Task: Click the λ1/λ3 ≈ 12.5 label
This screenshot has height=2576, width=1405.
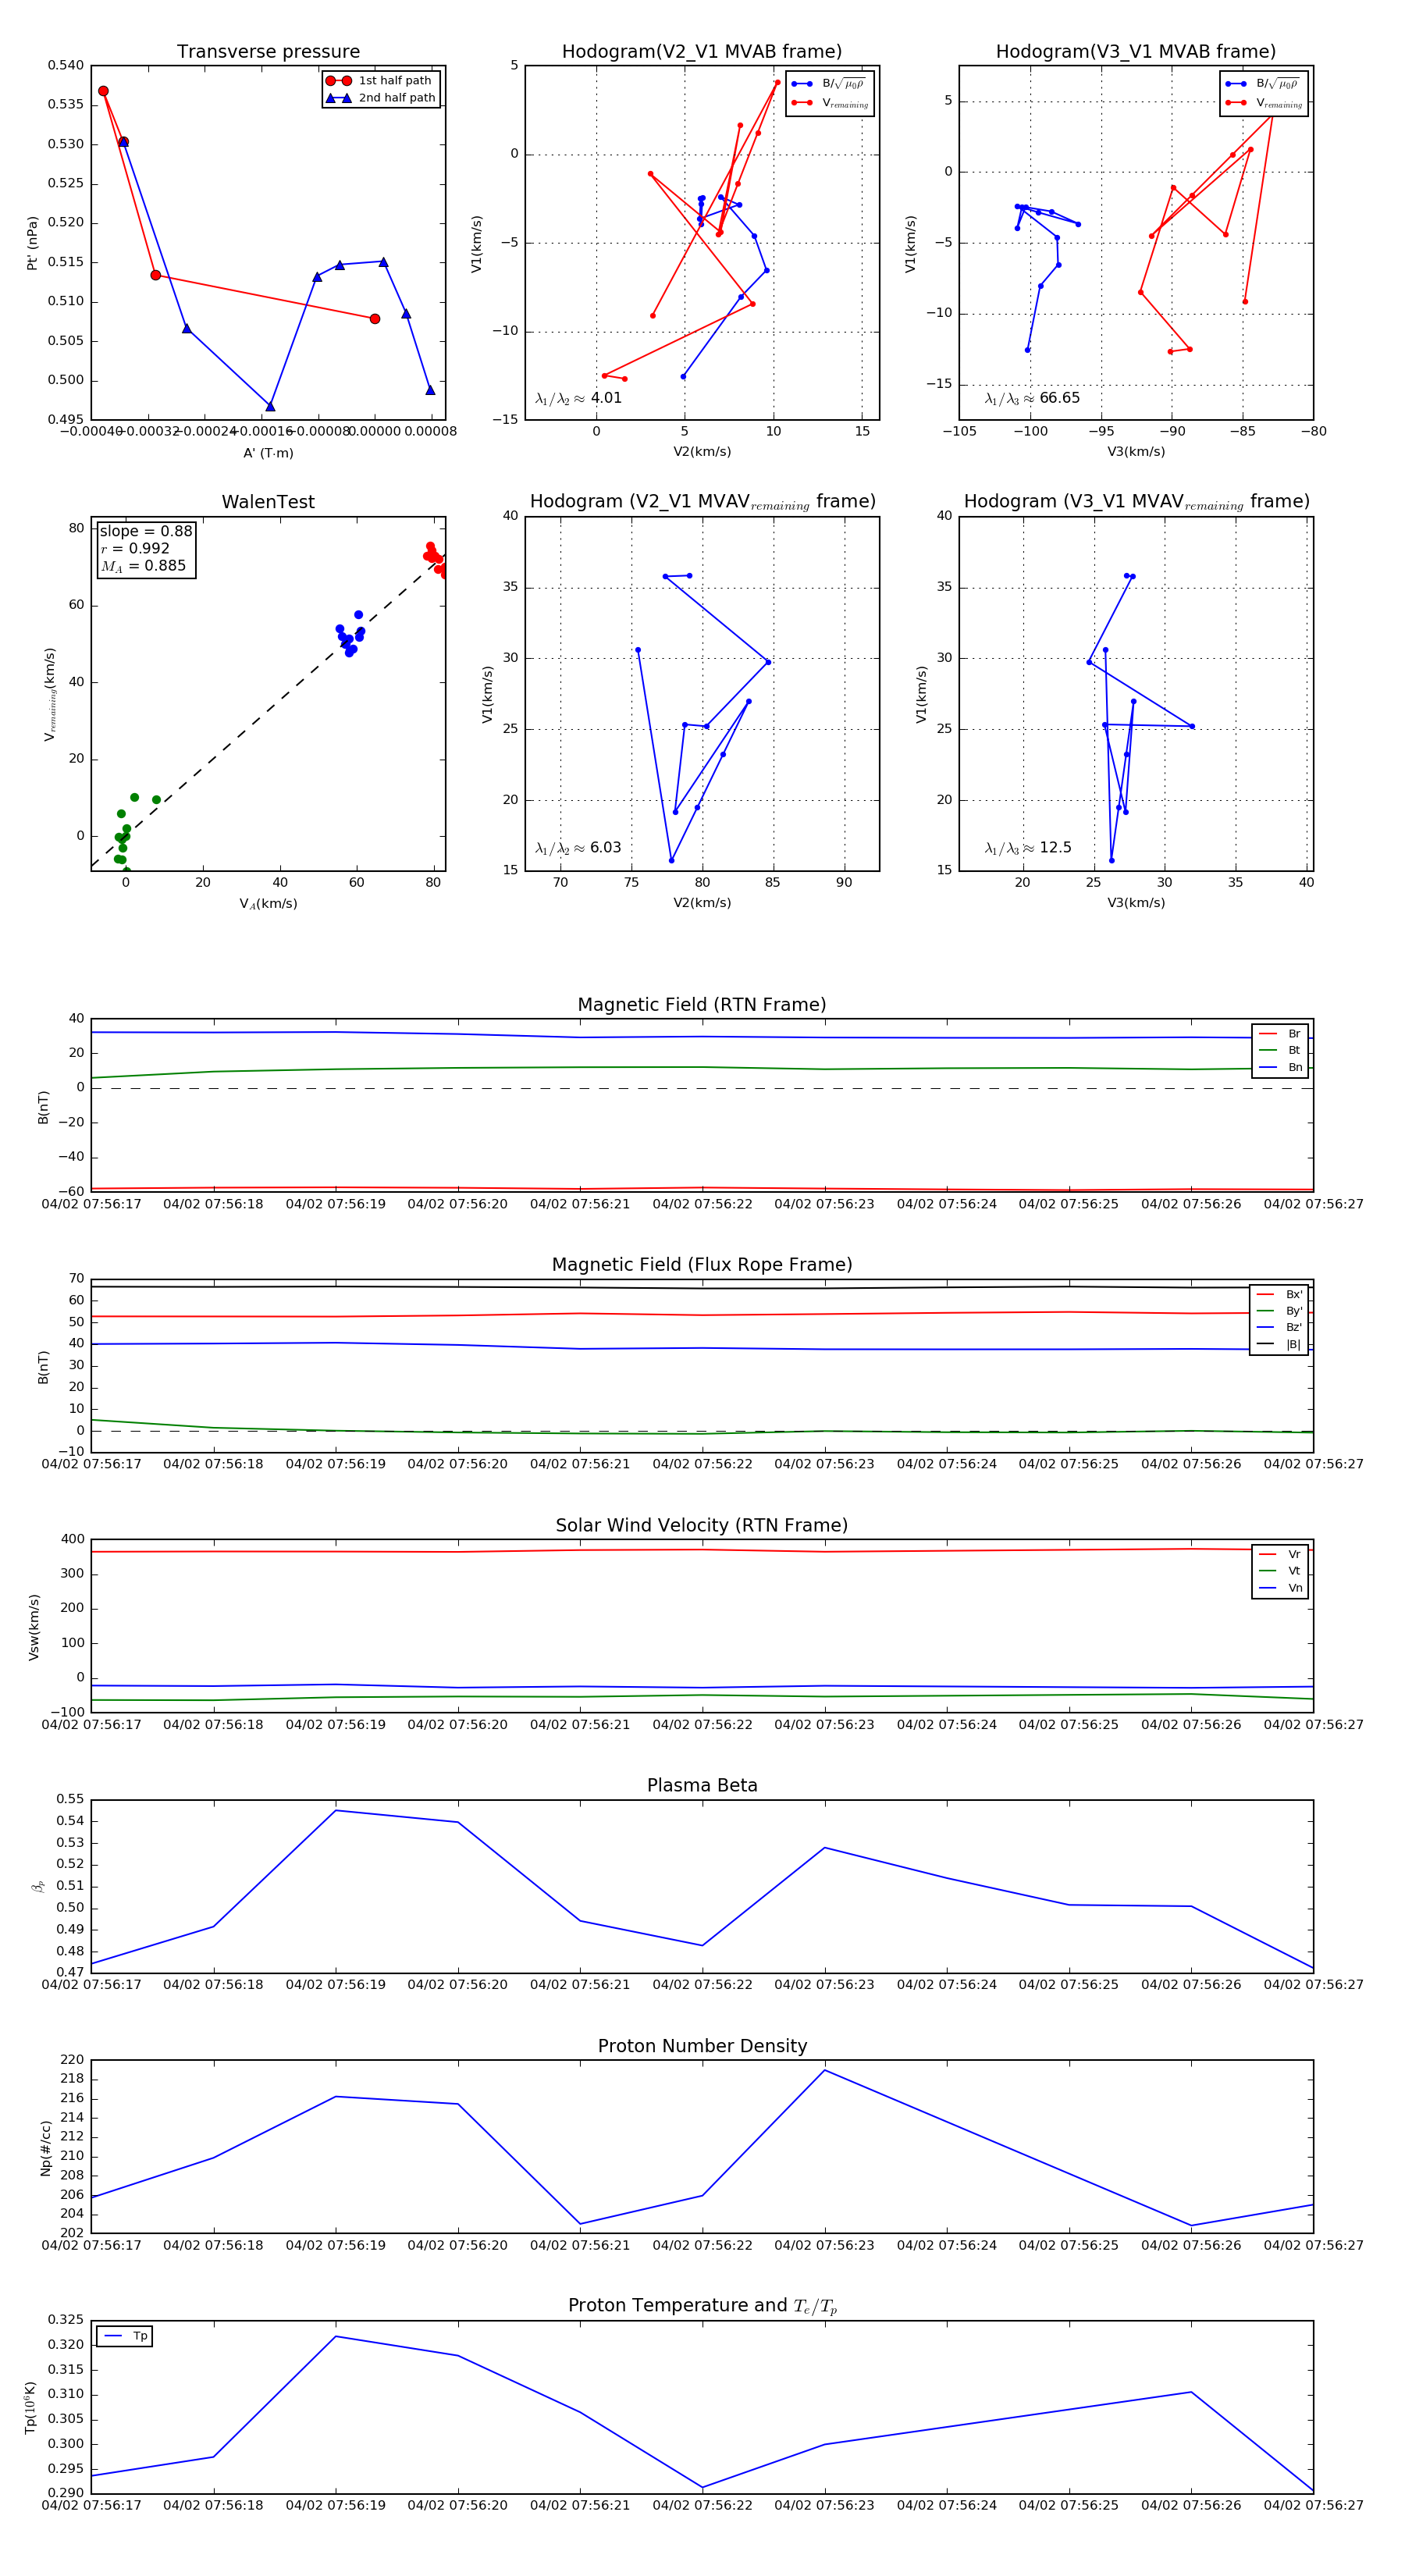Action: click(1028, 848)
